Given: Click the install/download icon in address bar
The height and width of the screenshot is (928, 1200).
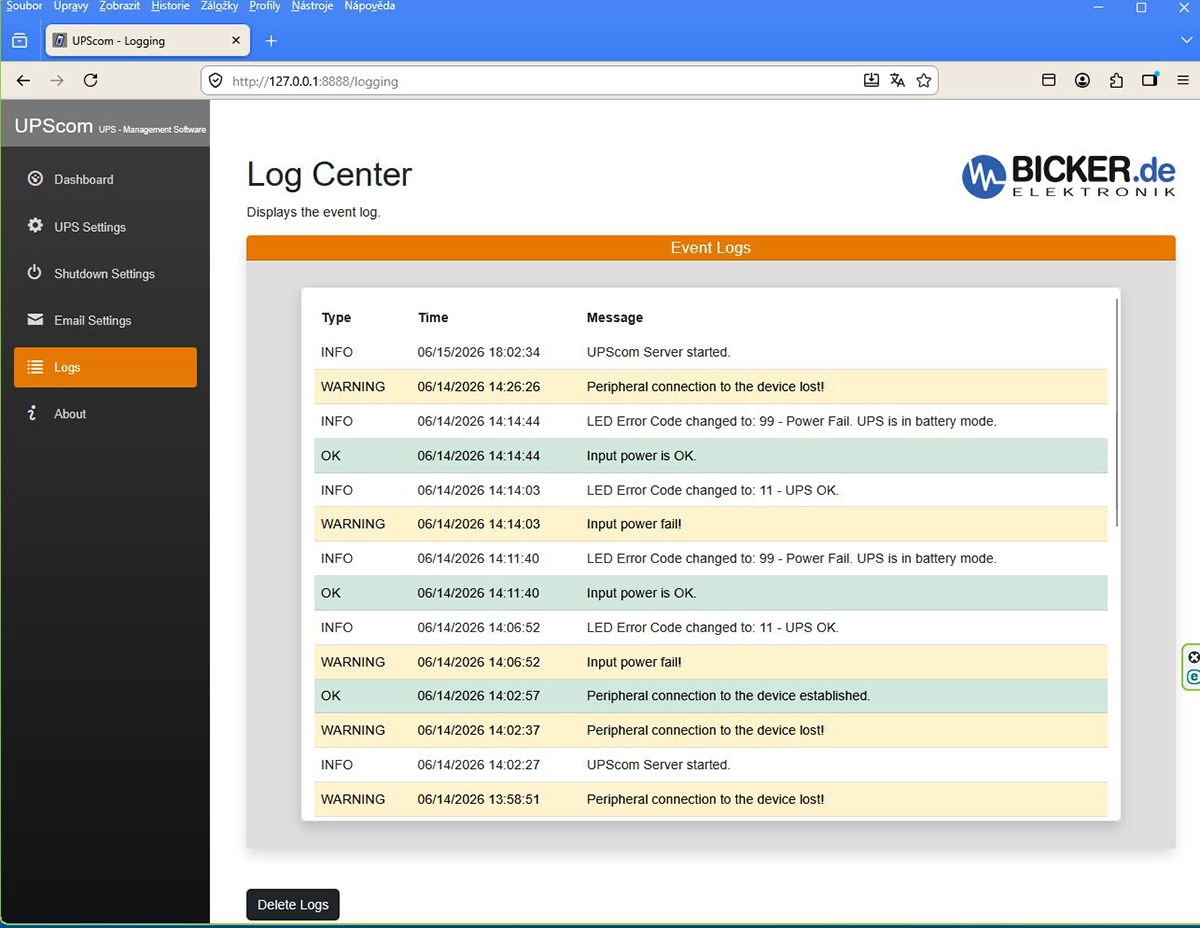Looking at the screenshot, I should pyautogui.click(x=871, y=81).
